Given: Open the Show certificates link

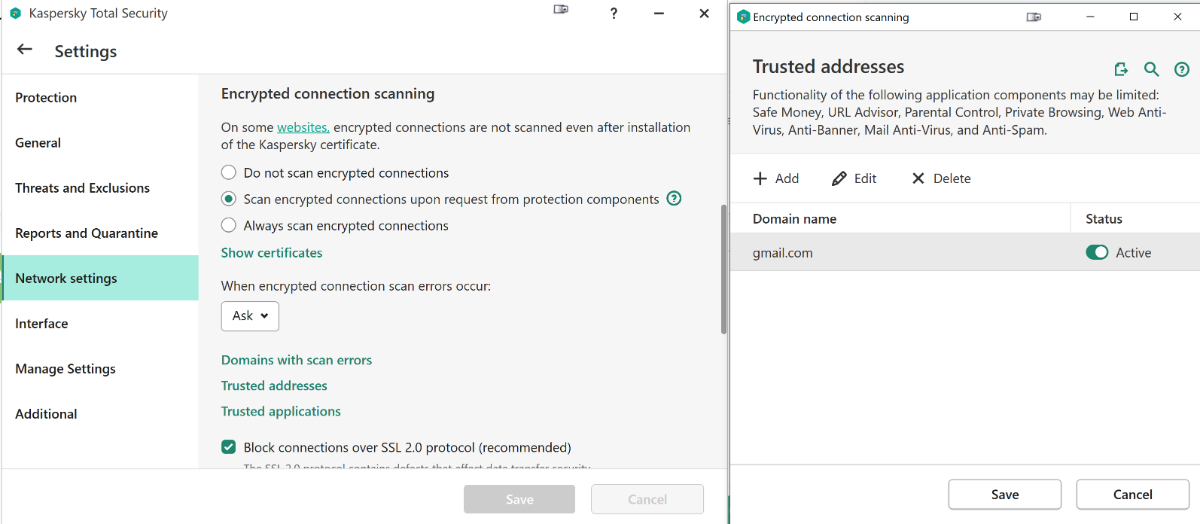Looking at the screenshot, I should click(271, 253).
